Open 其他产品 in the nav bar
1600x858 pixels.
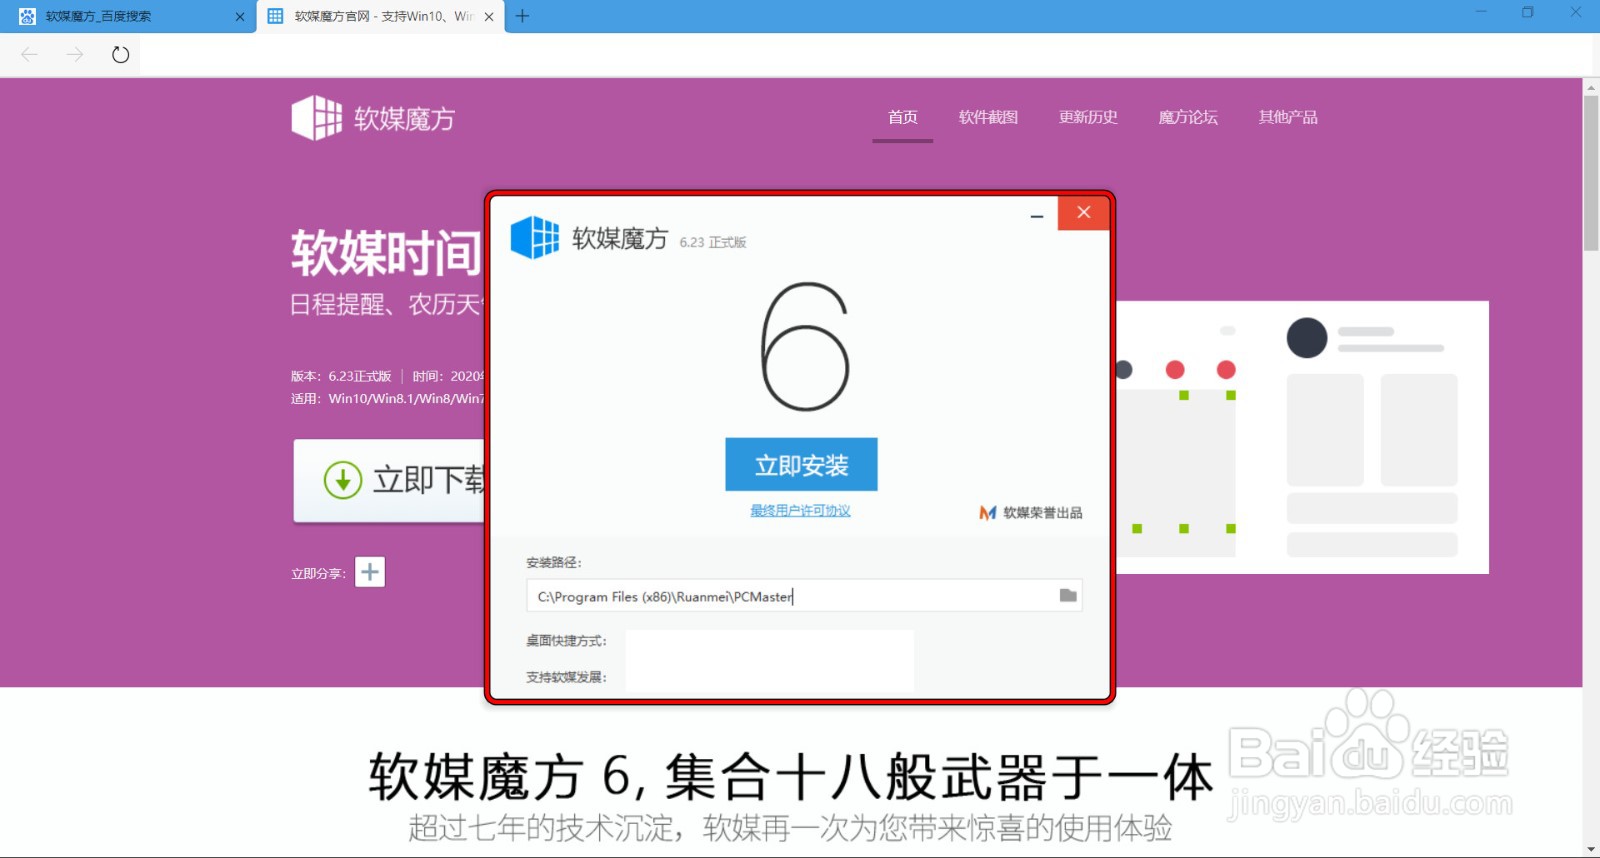click(1288, 117)
